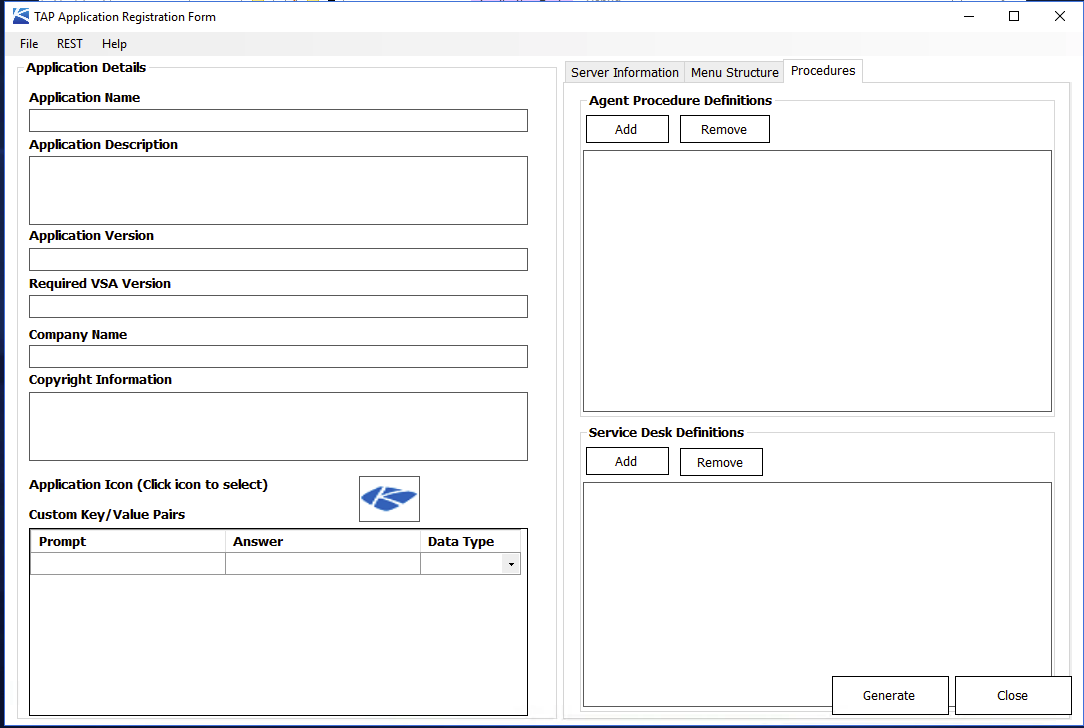The image size is (1084, 728).
Task: Click the Answer cell in key/value table
Action: 323,563
